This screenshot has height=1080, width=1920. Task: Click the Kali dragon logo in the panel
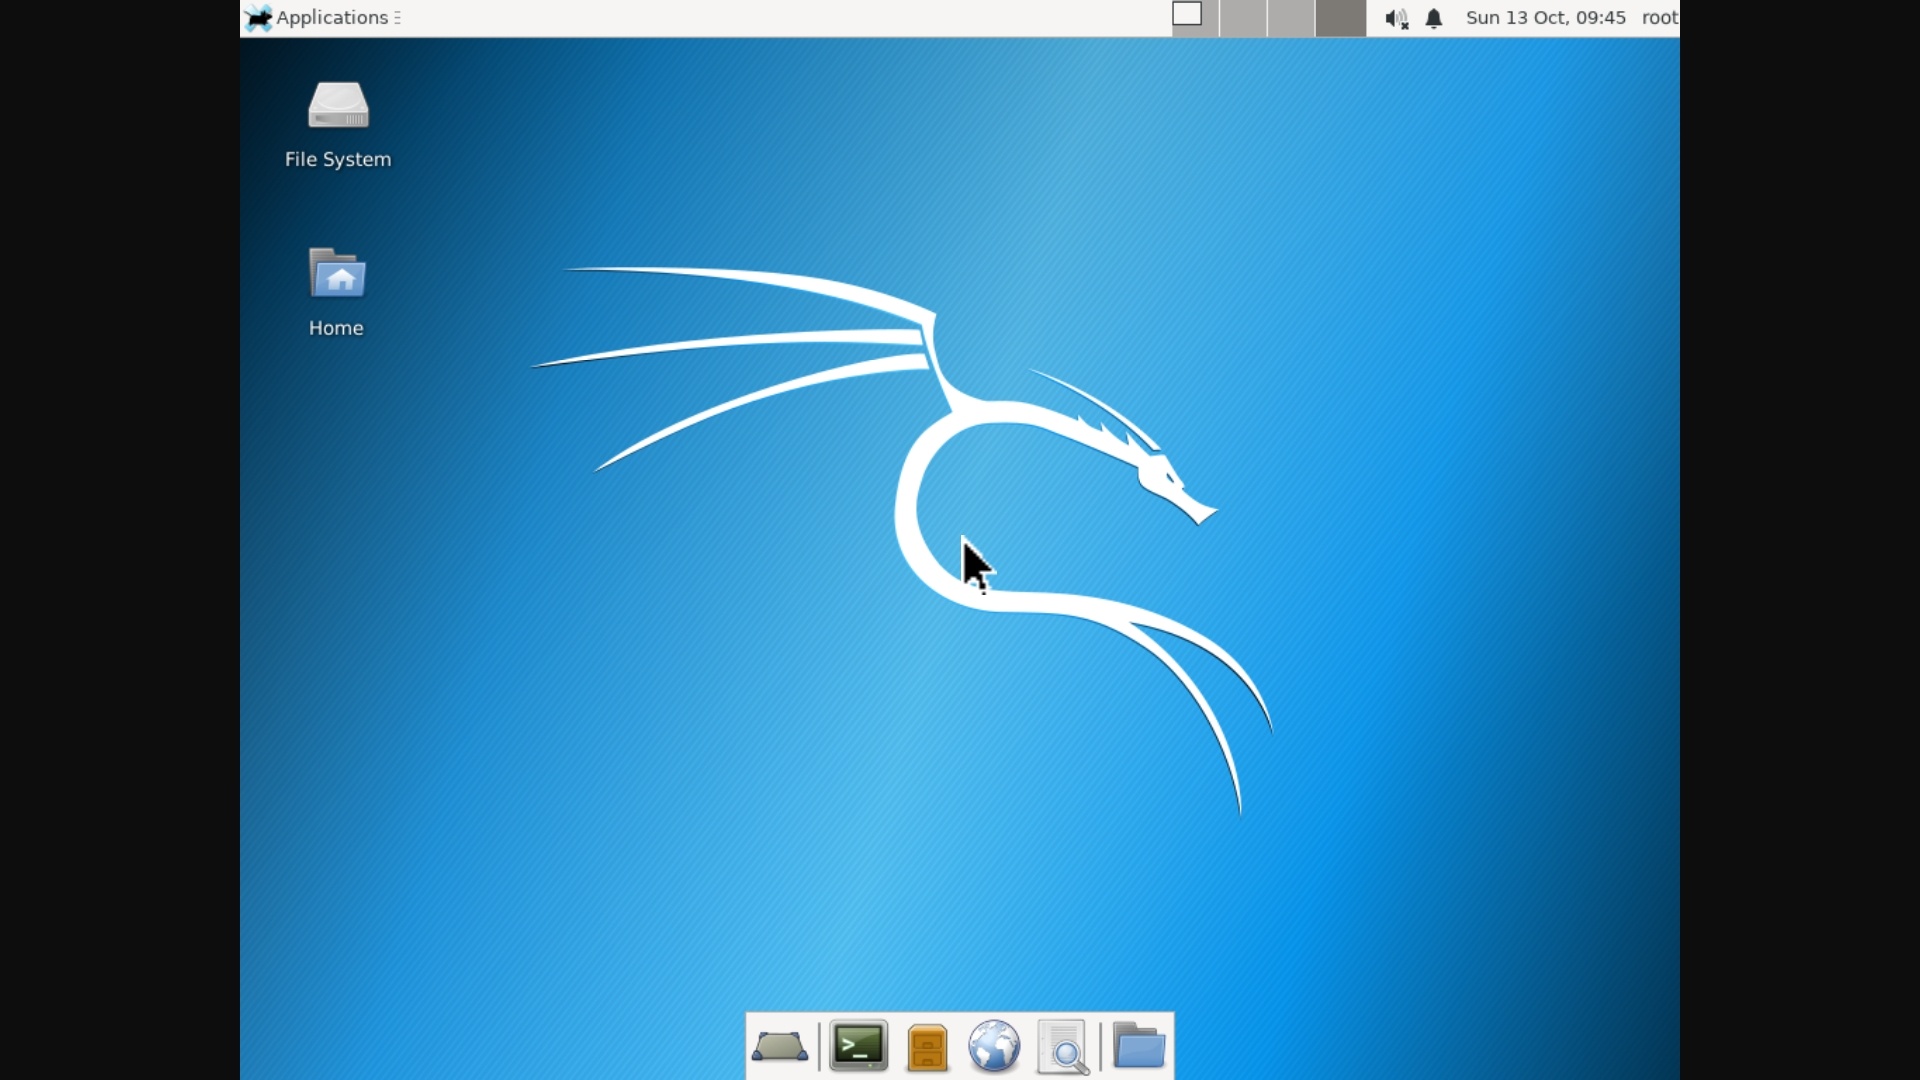tap(259, 18)
